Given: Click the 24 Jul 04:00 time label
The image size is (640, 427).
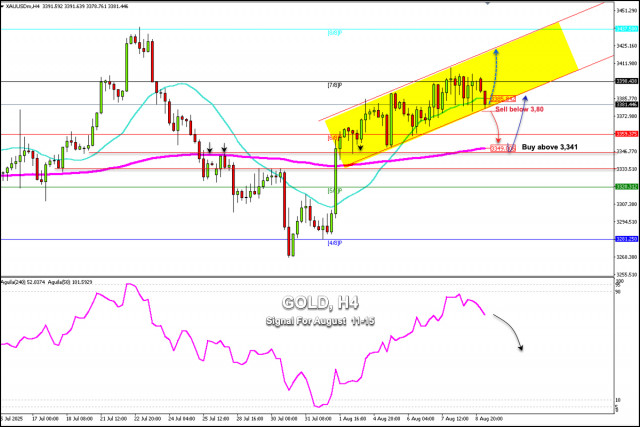Looking at the screenshot, I should pyautogui.click(x=182, y=419).
